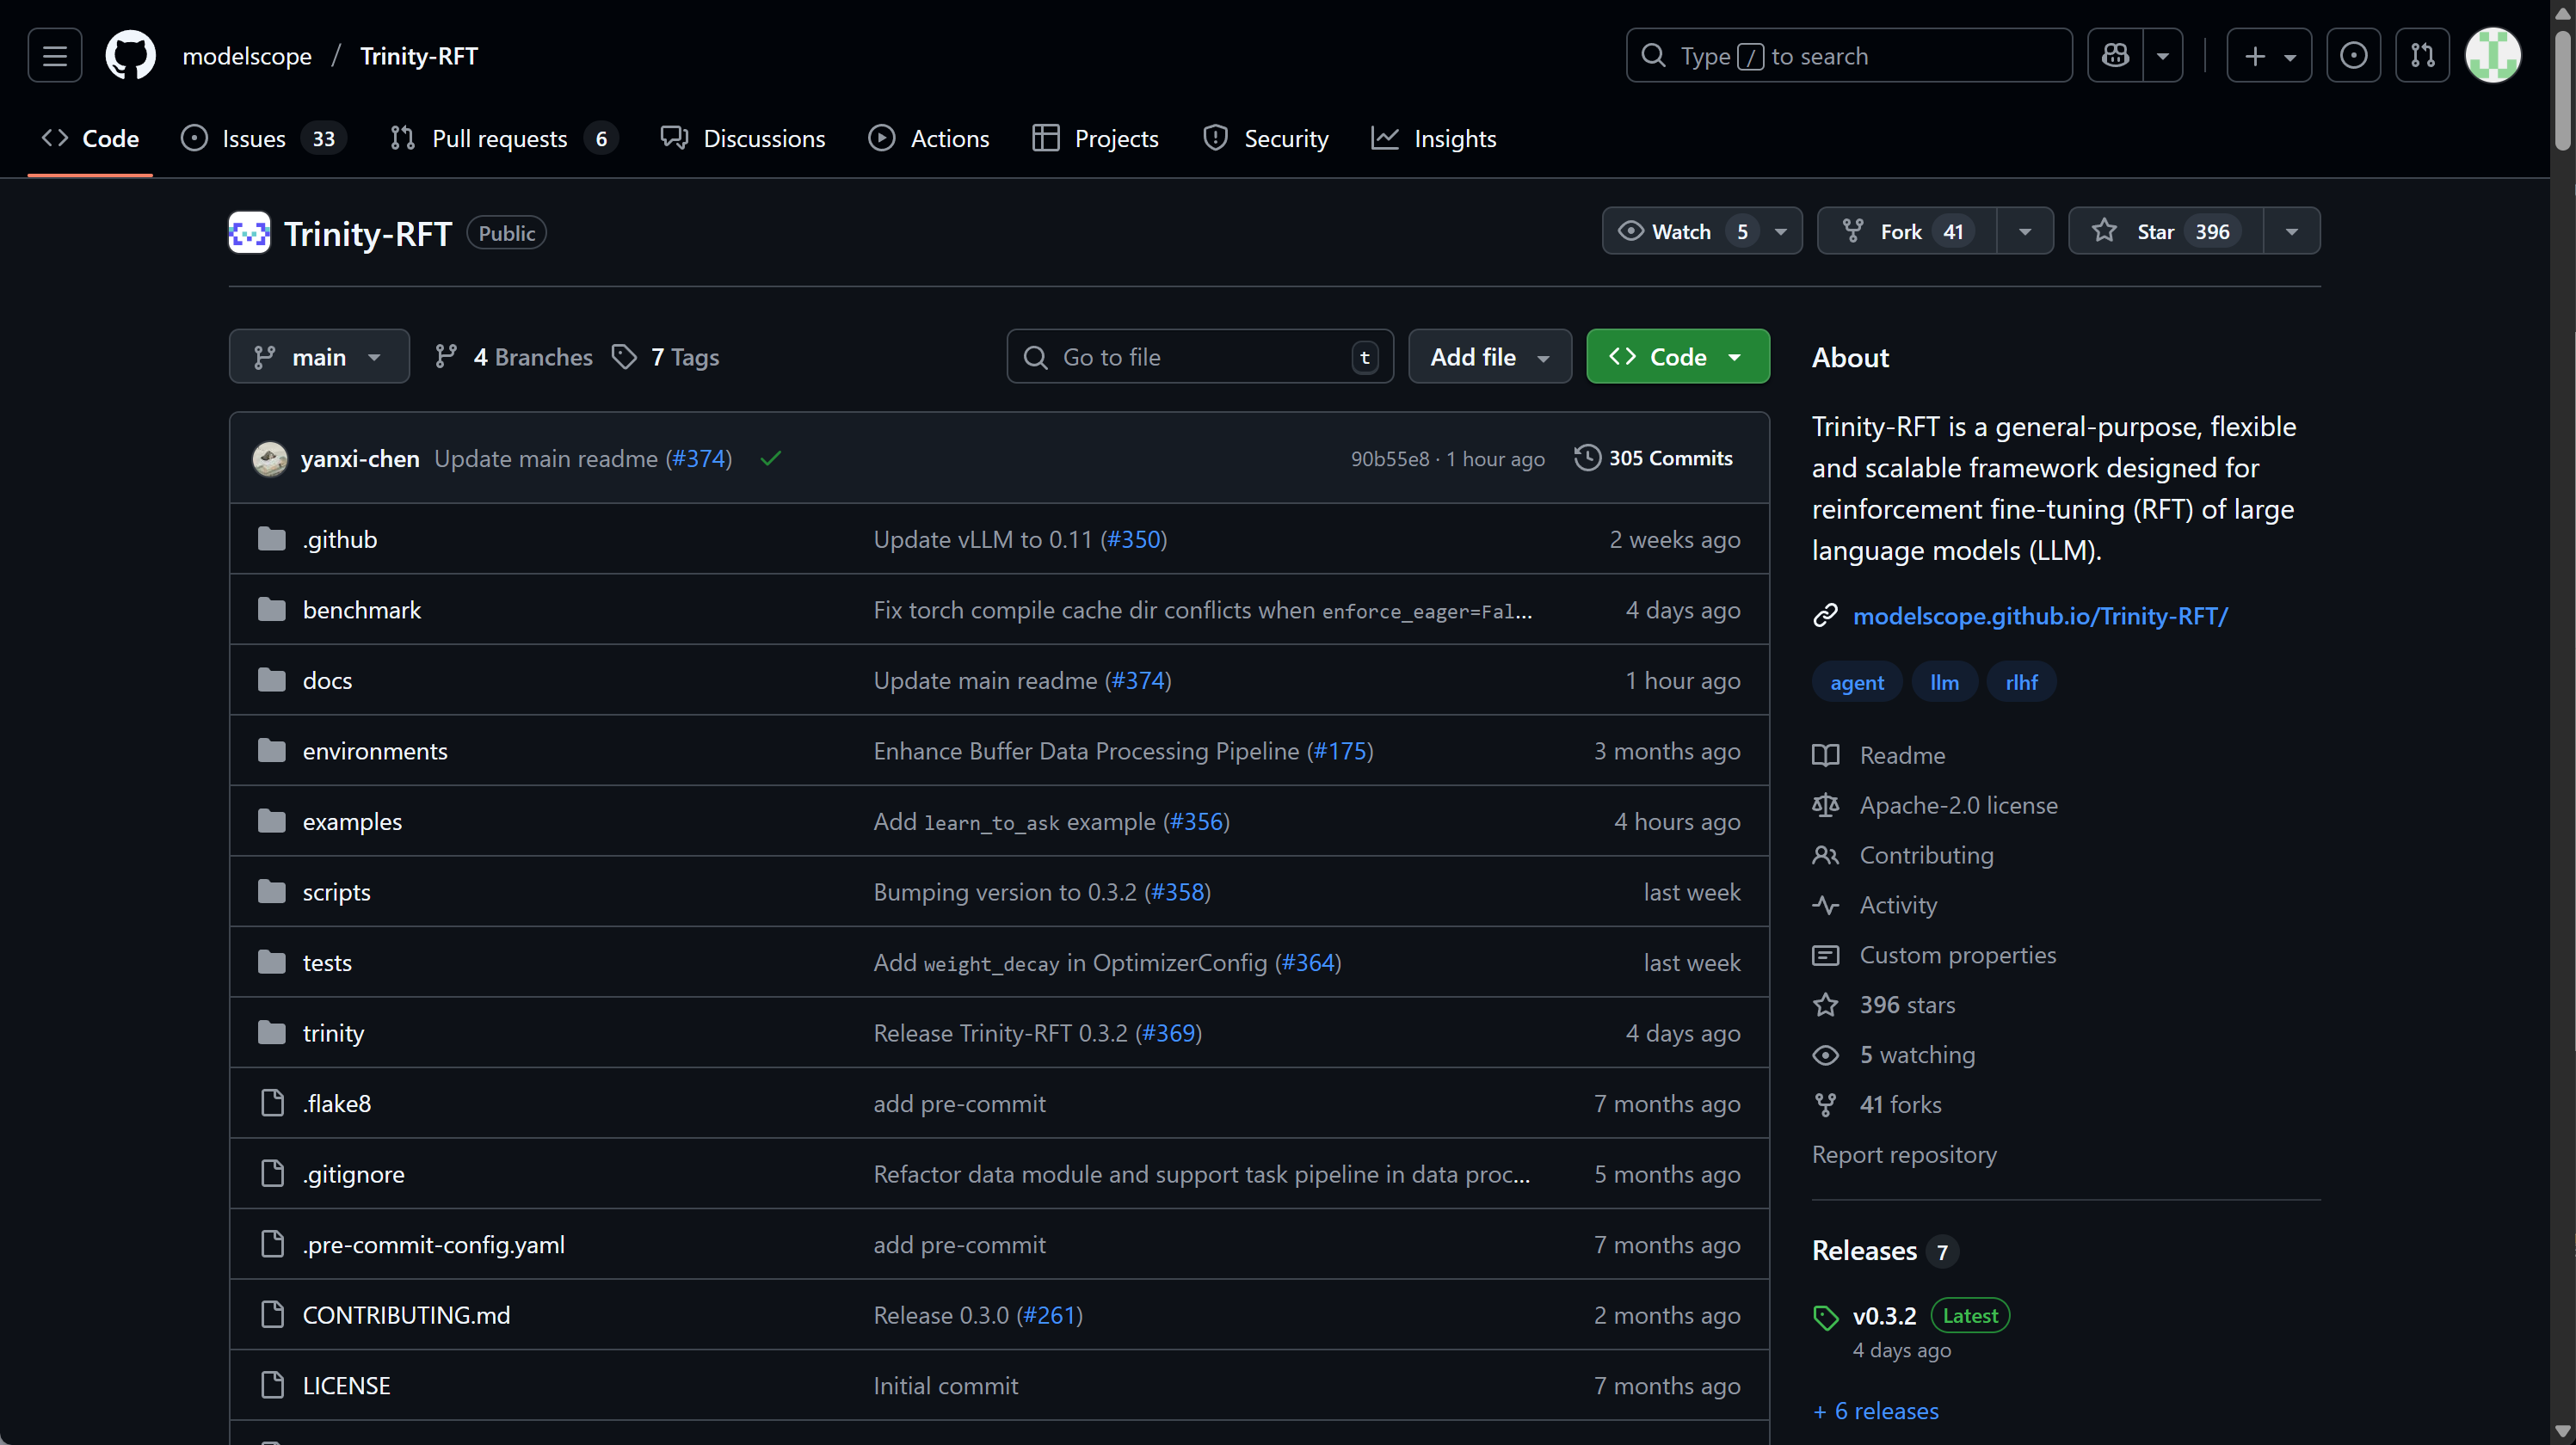Open the pull requests icon in header
The height and width of the screenshot is (1445, 2576).
pyautogui.click(x=2423, y=56)
